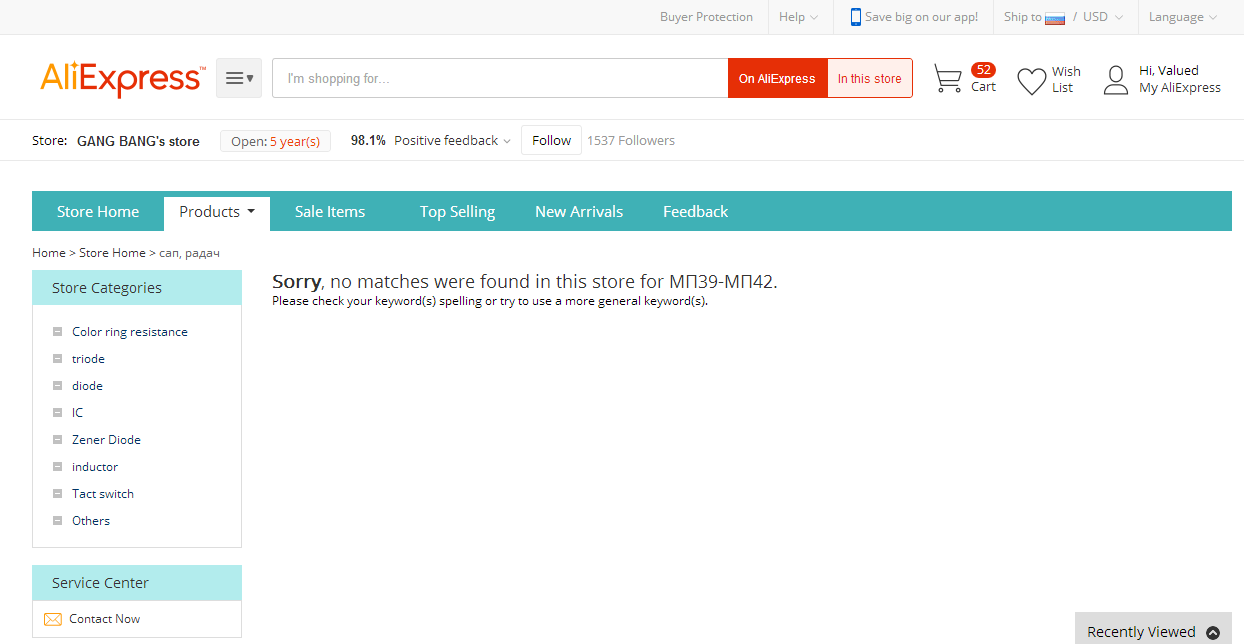Open the Products tab dropdown
This screenshot has height=644, width=1244.
(217, 212)
